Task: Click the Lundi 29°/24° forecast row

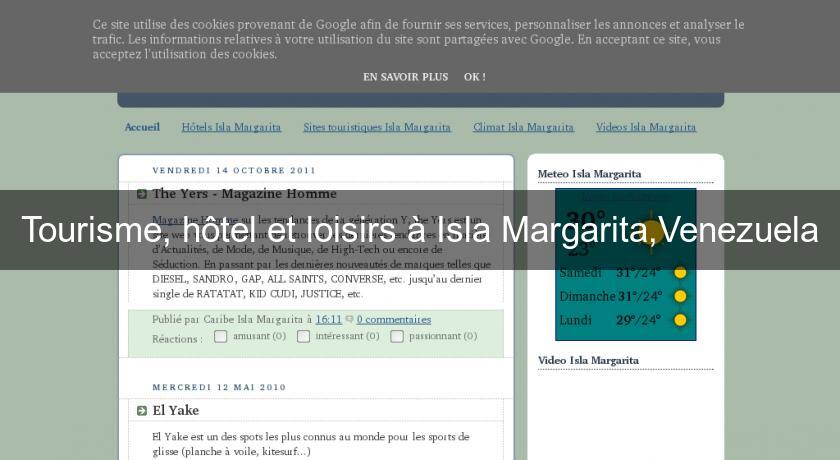Action: (623, 320)
